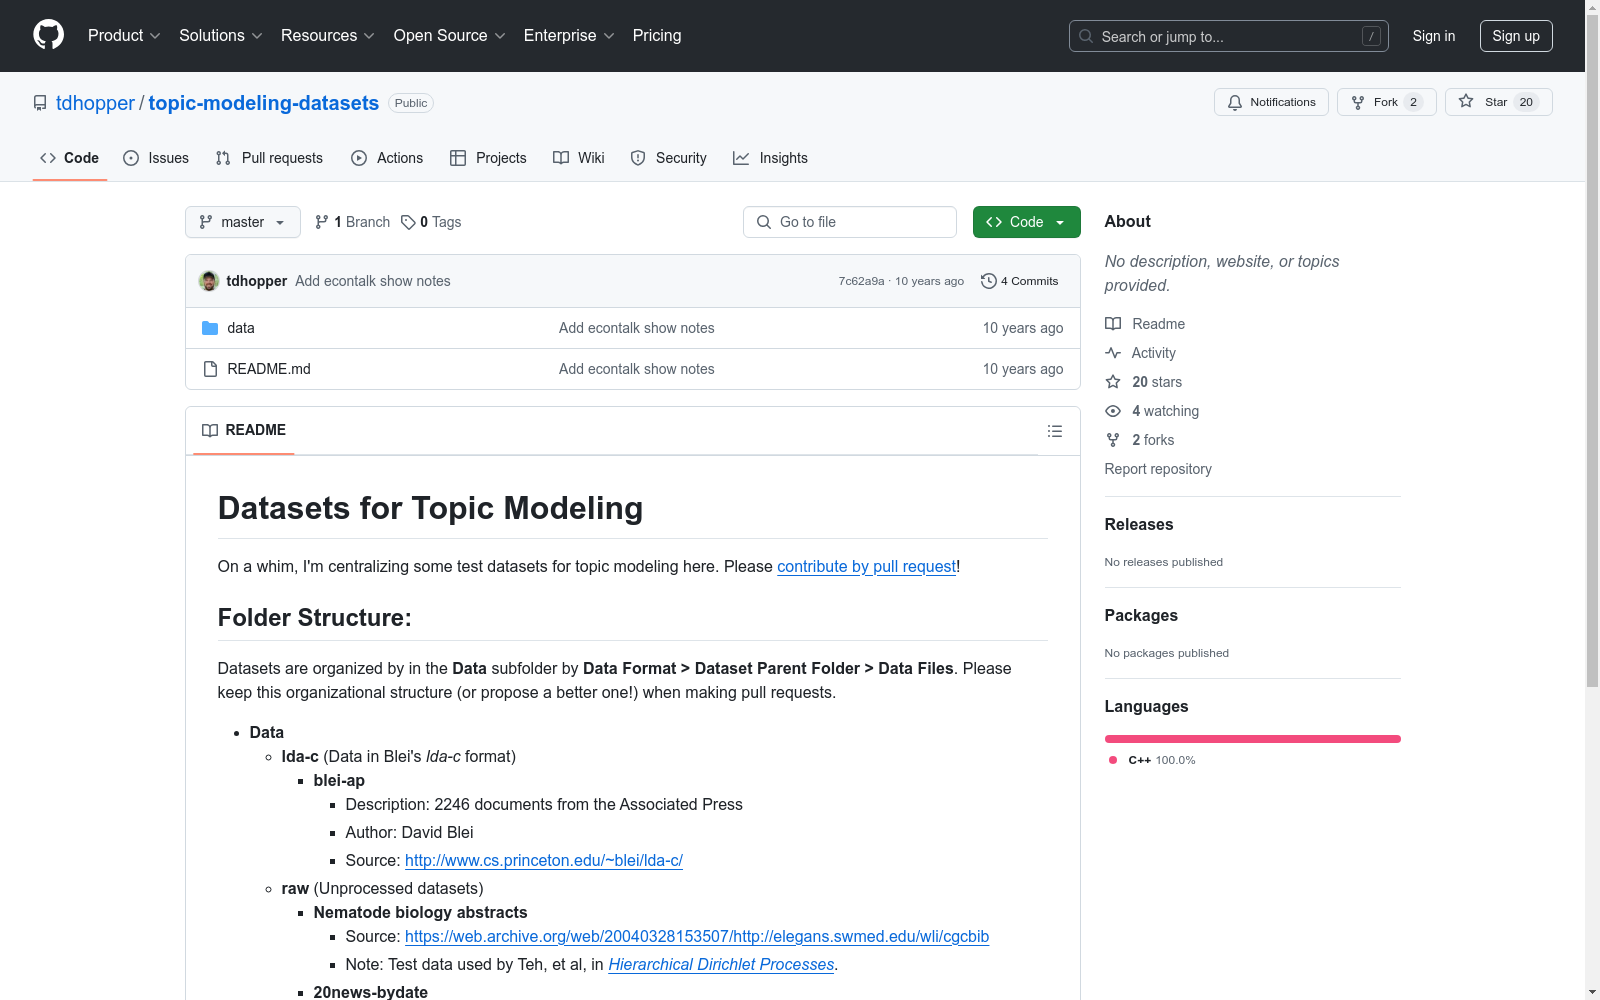Click the star icon in Star button
The height and width of the screenshot is (1000, 1600).
click(1466, 101)
